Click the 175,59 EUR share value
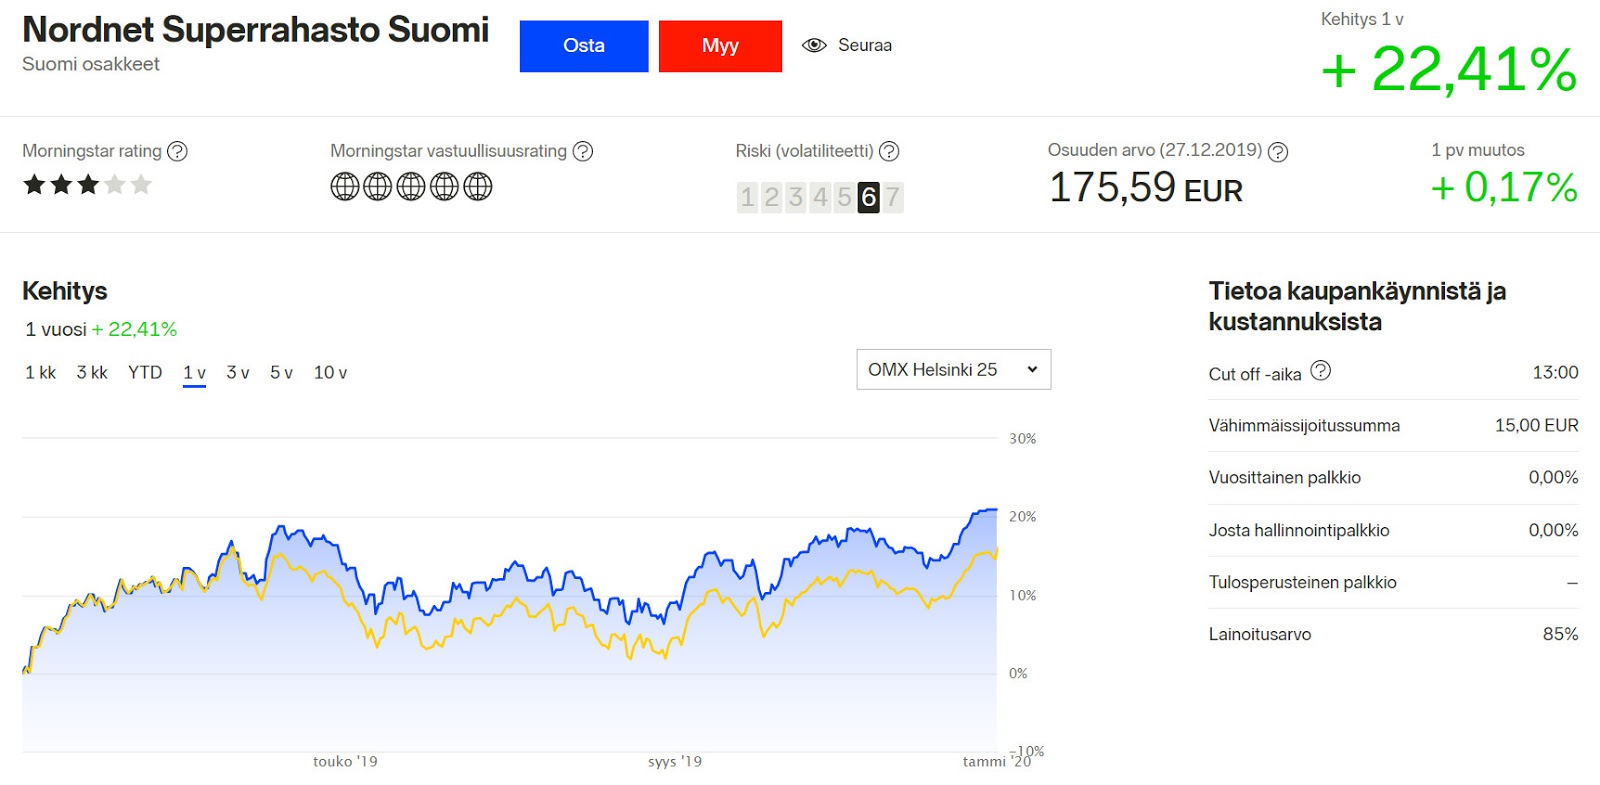1600x785 pixels. point(1146,187)
